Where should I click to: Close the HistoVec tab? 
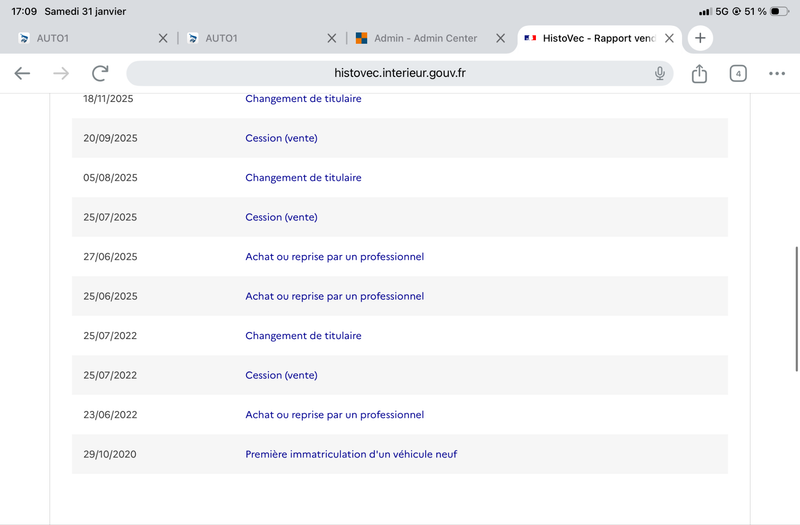pyautogui.click(x=670, y=38)
